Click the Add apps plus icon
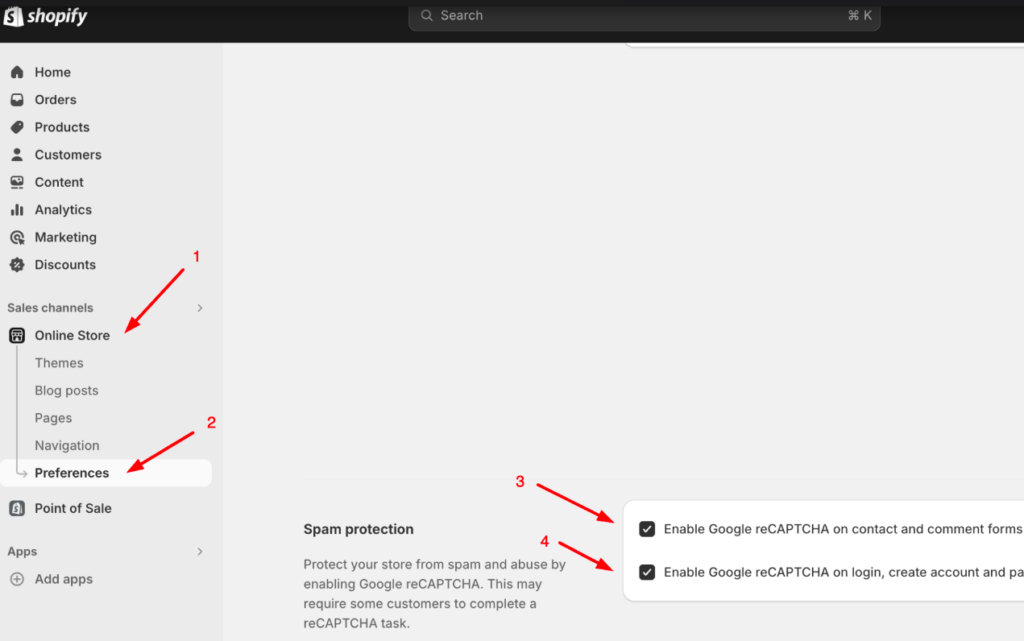This screenshot has width=1024, height=641. click(x=17, y=579)
